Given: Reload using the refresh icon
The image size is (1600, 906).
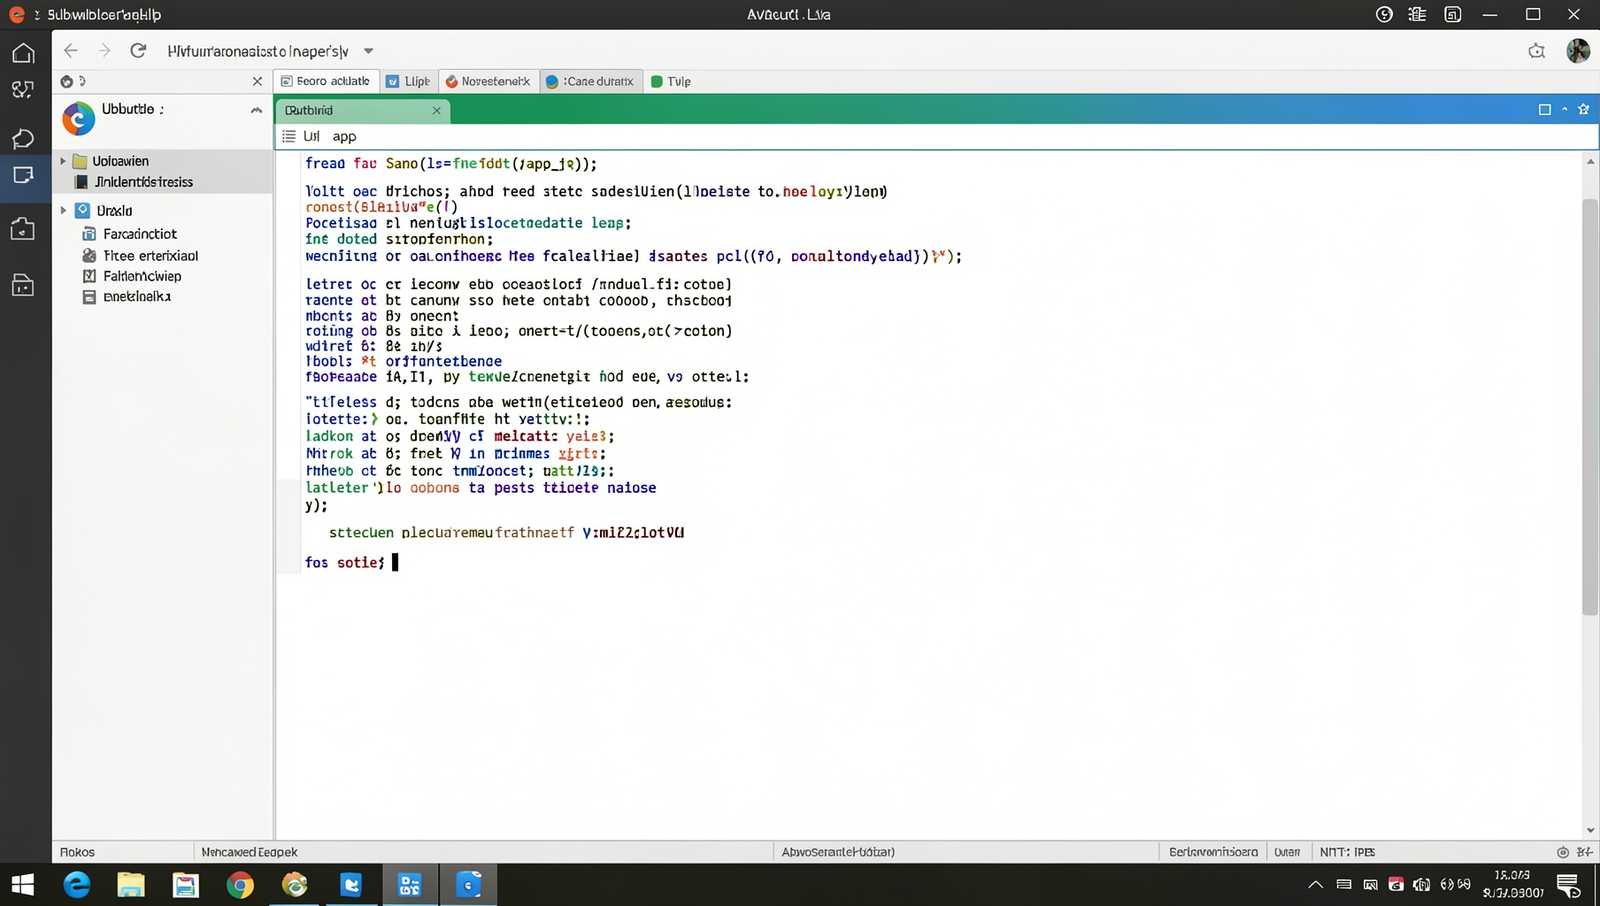Looking at the screenshot, I should click(138, 51).
